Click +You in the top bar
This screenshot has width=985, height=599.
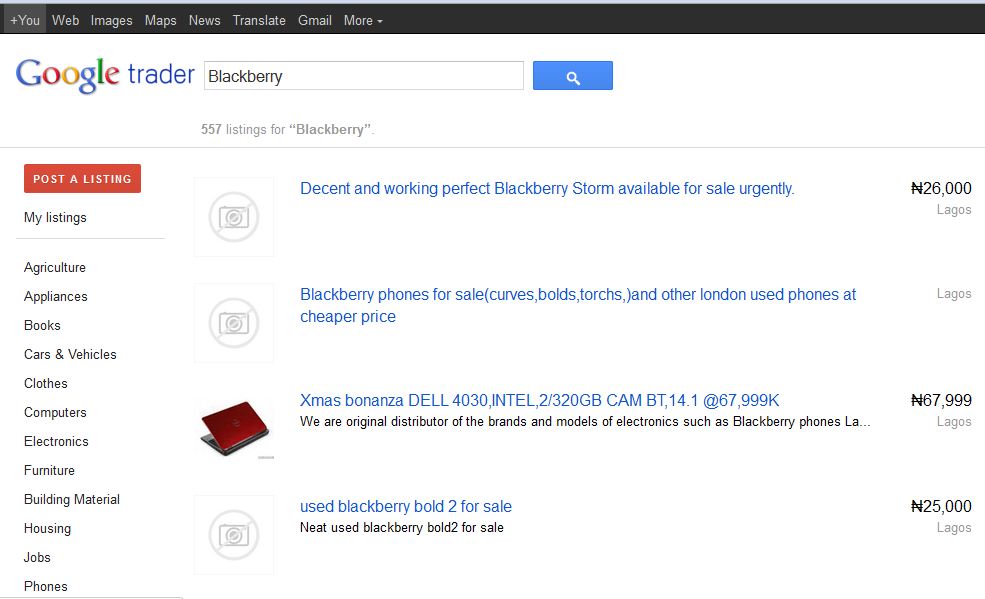point(24,19)
